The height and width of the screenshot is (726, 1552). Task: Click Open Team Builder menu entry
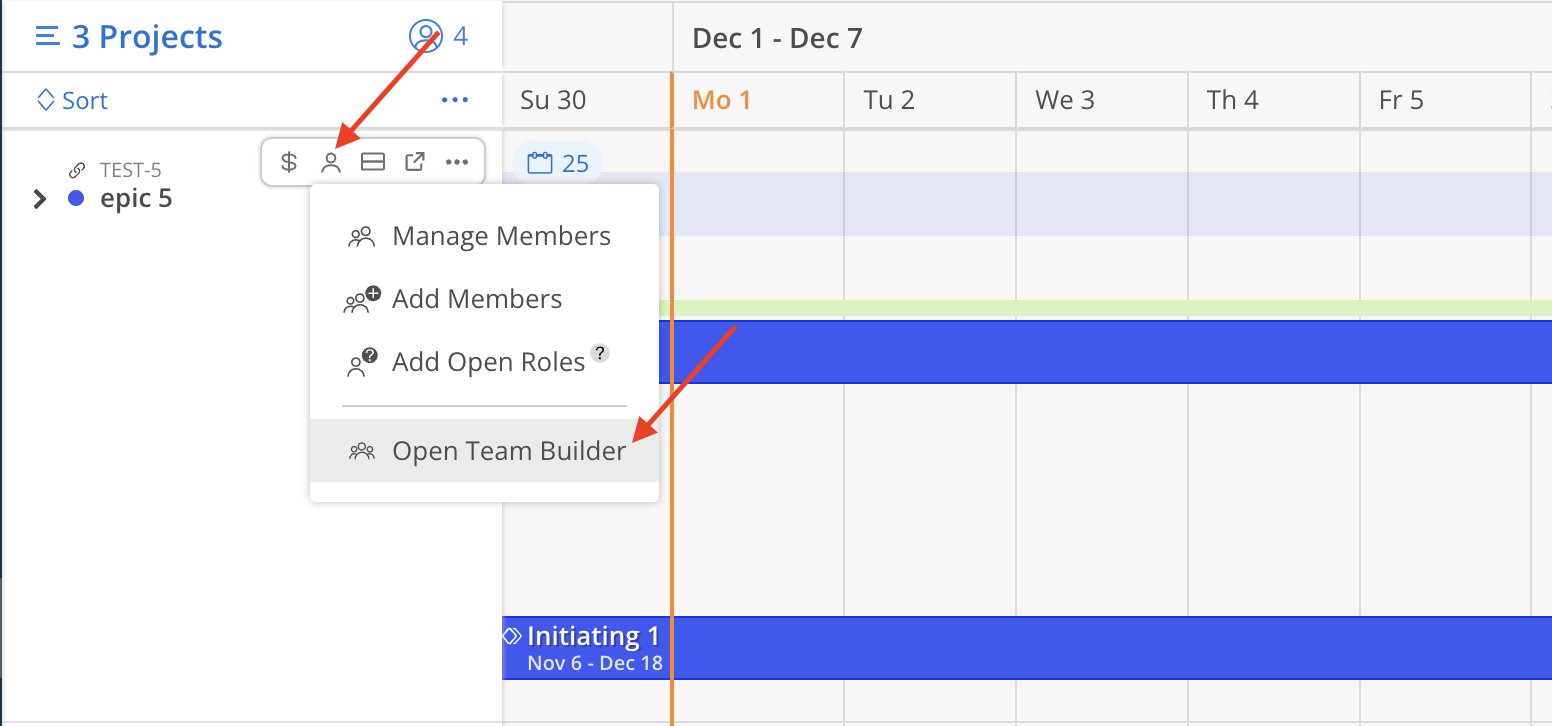pos(509,451)
